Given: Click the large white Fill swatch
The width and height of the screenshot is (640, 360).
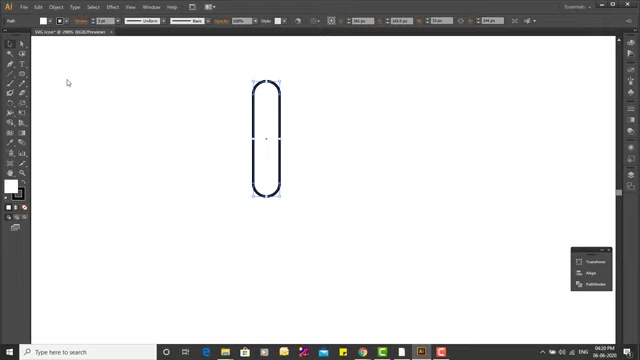Looking at the screenshot, I should (11, 187).
